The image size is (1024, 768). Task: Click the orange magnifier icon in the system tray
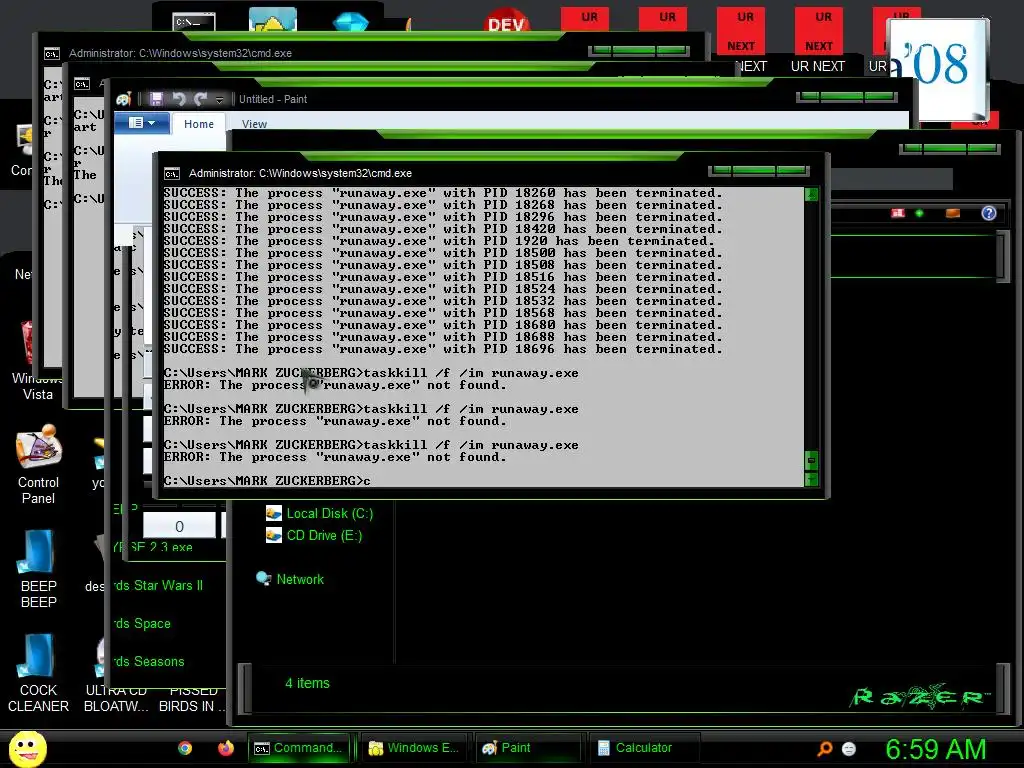[x=825, y=748]
